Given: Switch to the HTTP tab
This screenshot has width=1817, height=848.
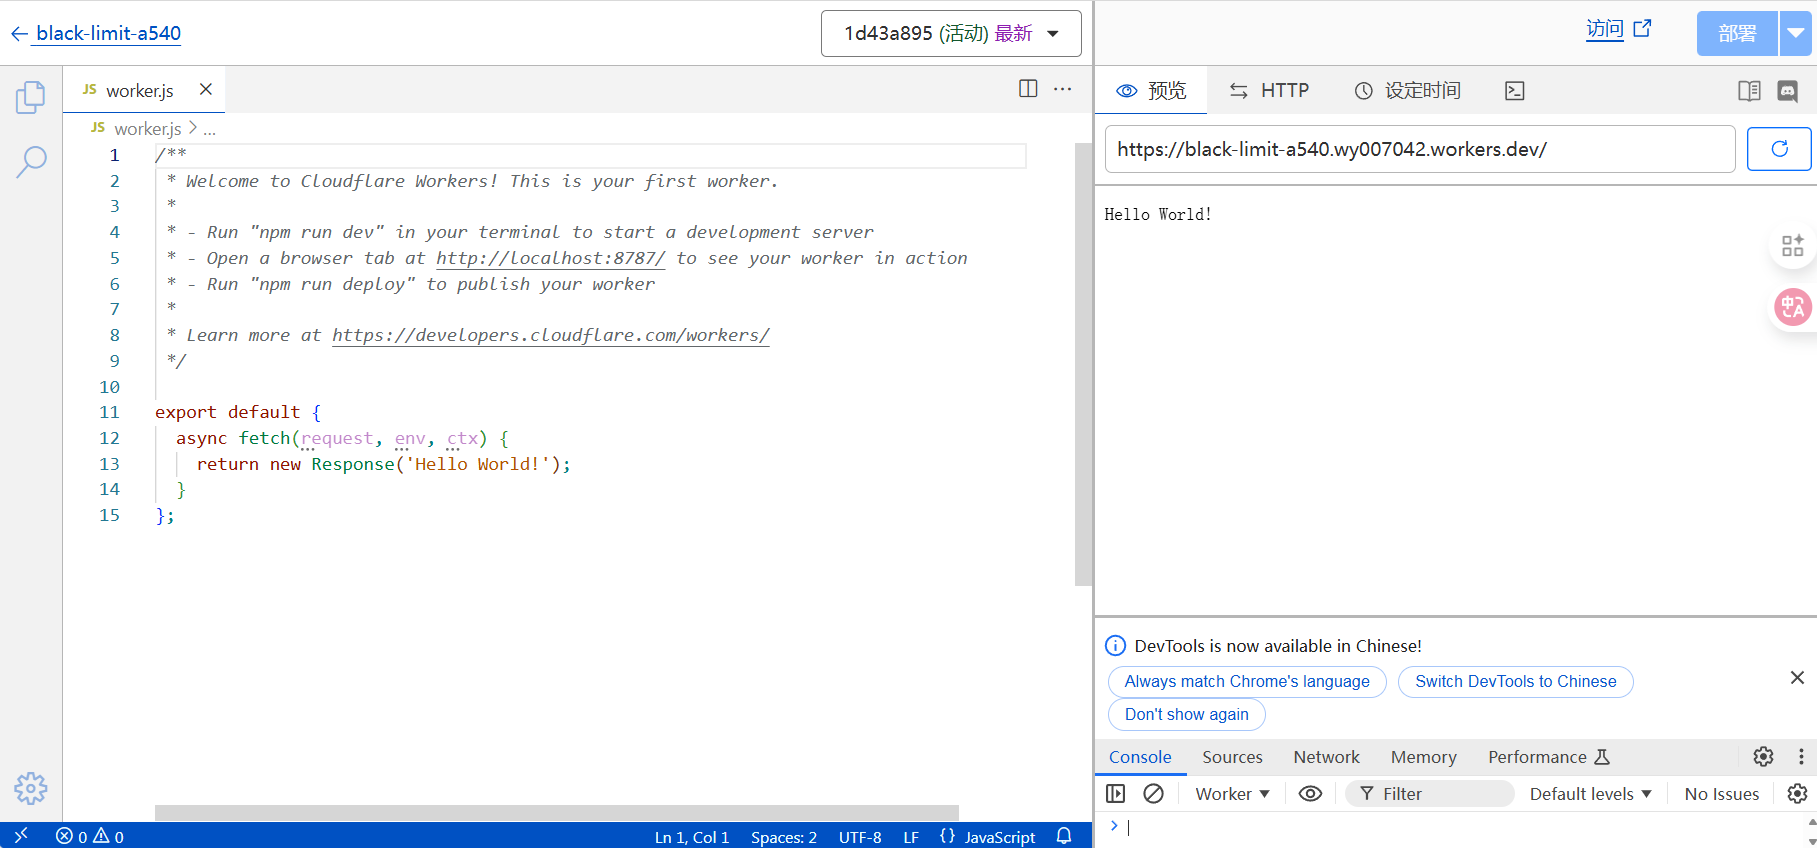Looking at the screenshot, I should click(1269, 91).
